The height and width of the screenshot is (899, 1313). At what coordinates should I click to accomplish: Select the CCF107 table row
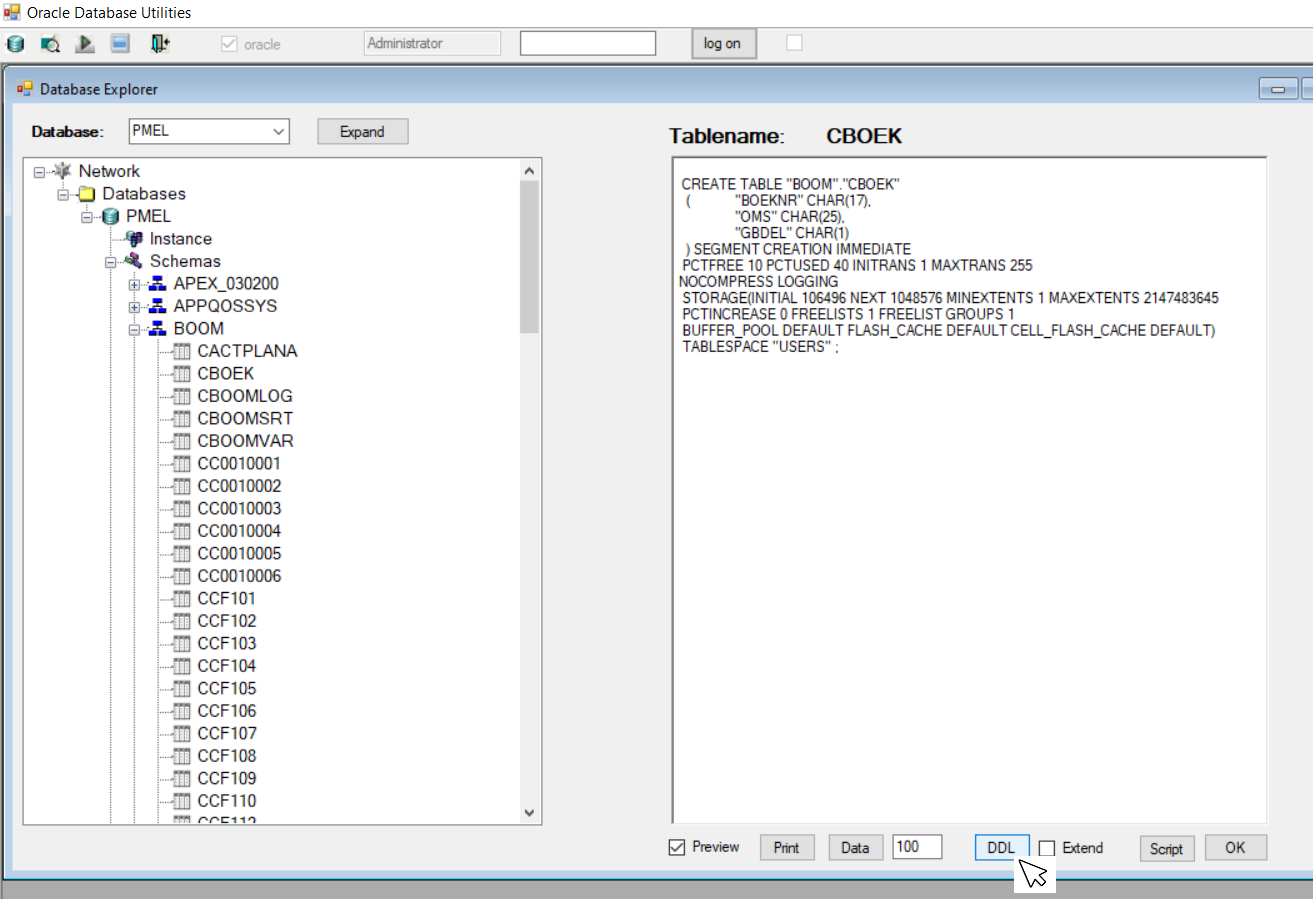[227, 733]
